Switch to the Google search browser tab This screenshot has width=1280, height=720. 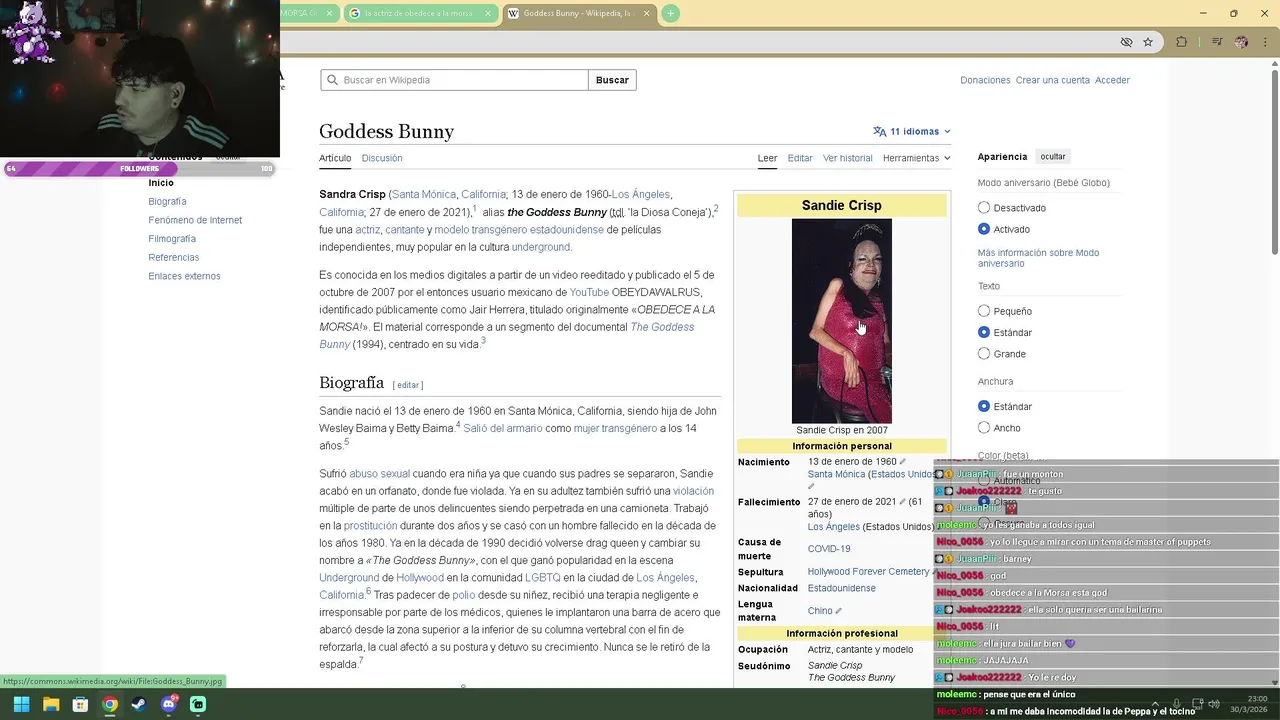pyautogui.click(x=418, y=13)
